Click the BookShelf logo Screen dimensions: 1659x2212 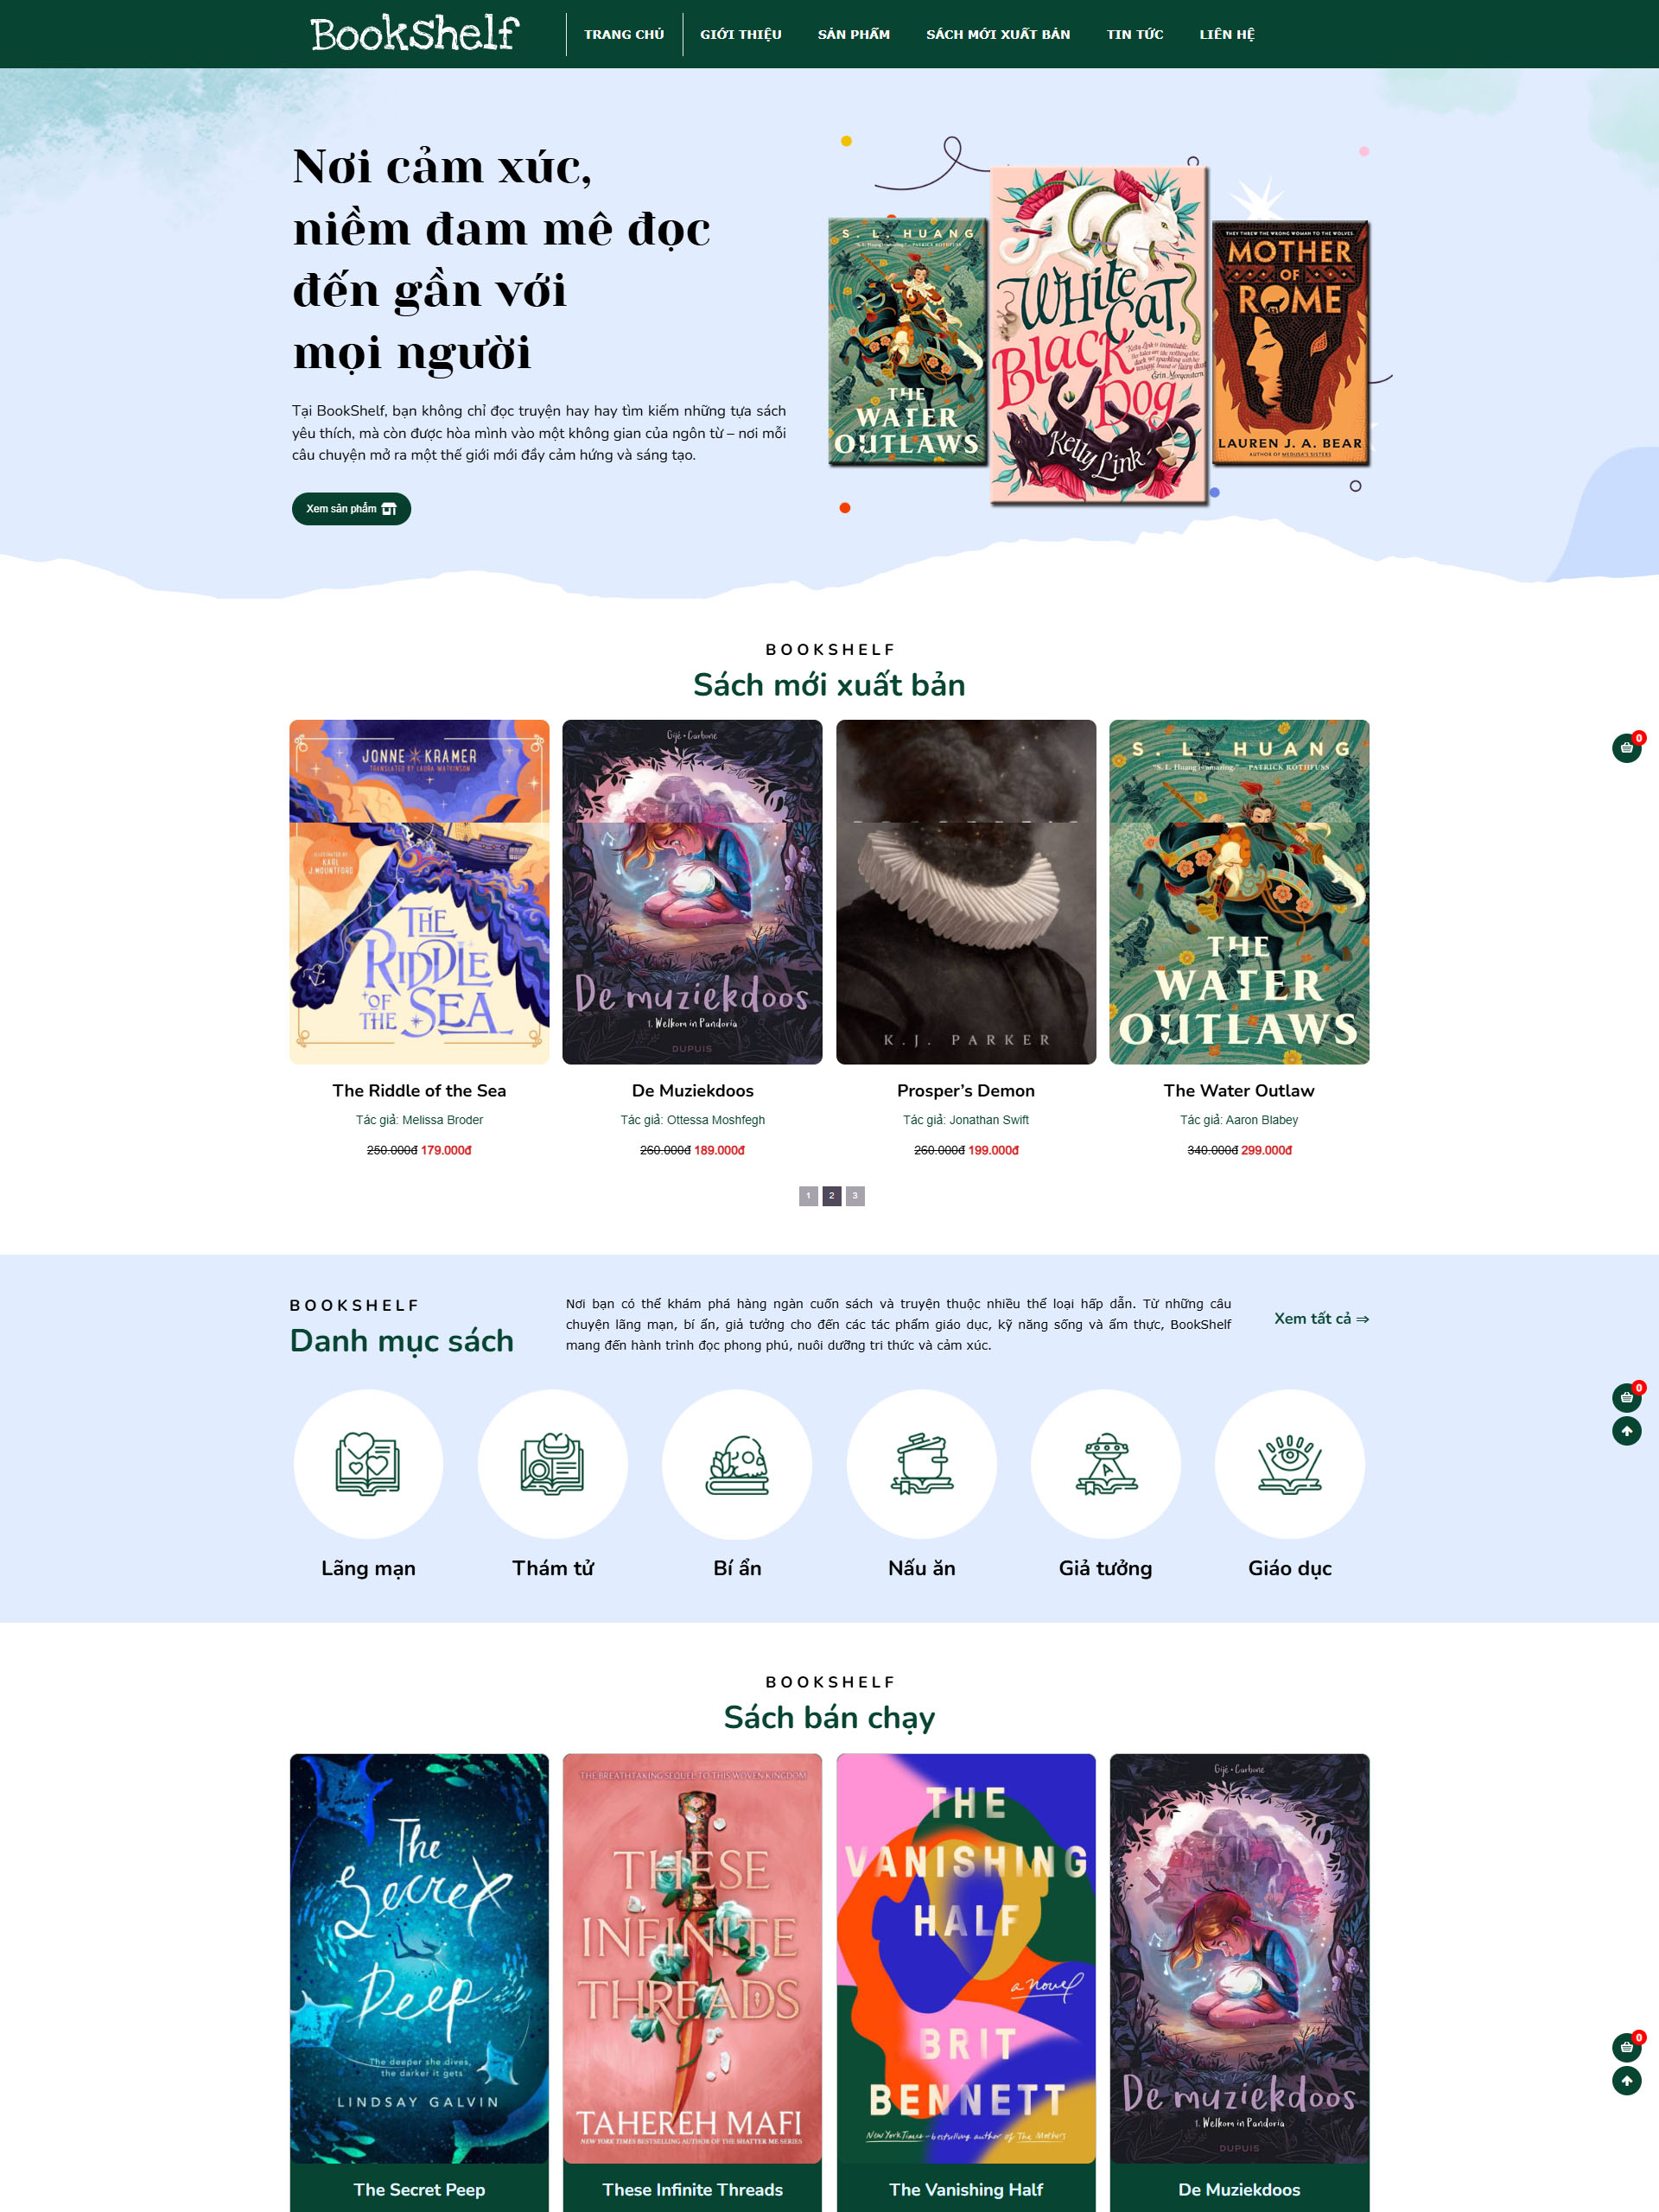(x=414, y=34)
